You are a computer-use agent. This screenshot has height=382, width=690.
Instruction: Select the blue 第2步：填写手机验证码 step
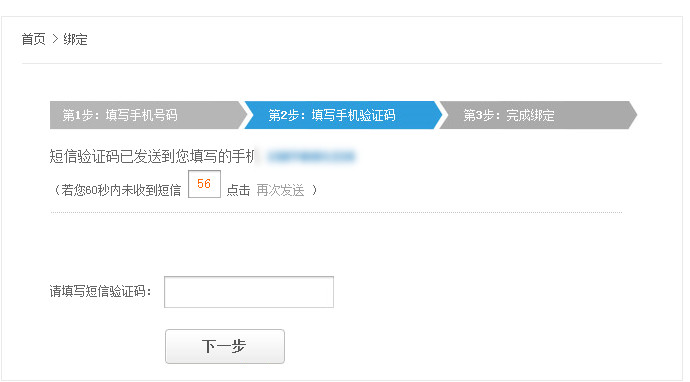pyautogui.click(x=332, y=115)
